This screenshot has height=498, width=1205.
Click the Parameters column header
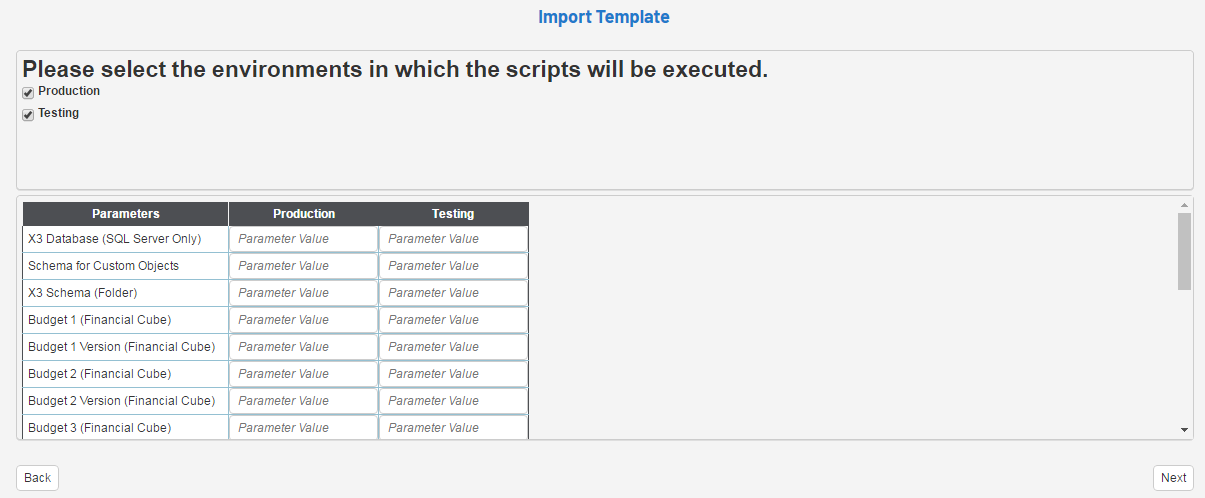point(126,214)
